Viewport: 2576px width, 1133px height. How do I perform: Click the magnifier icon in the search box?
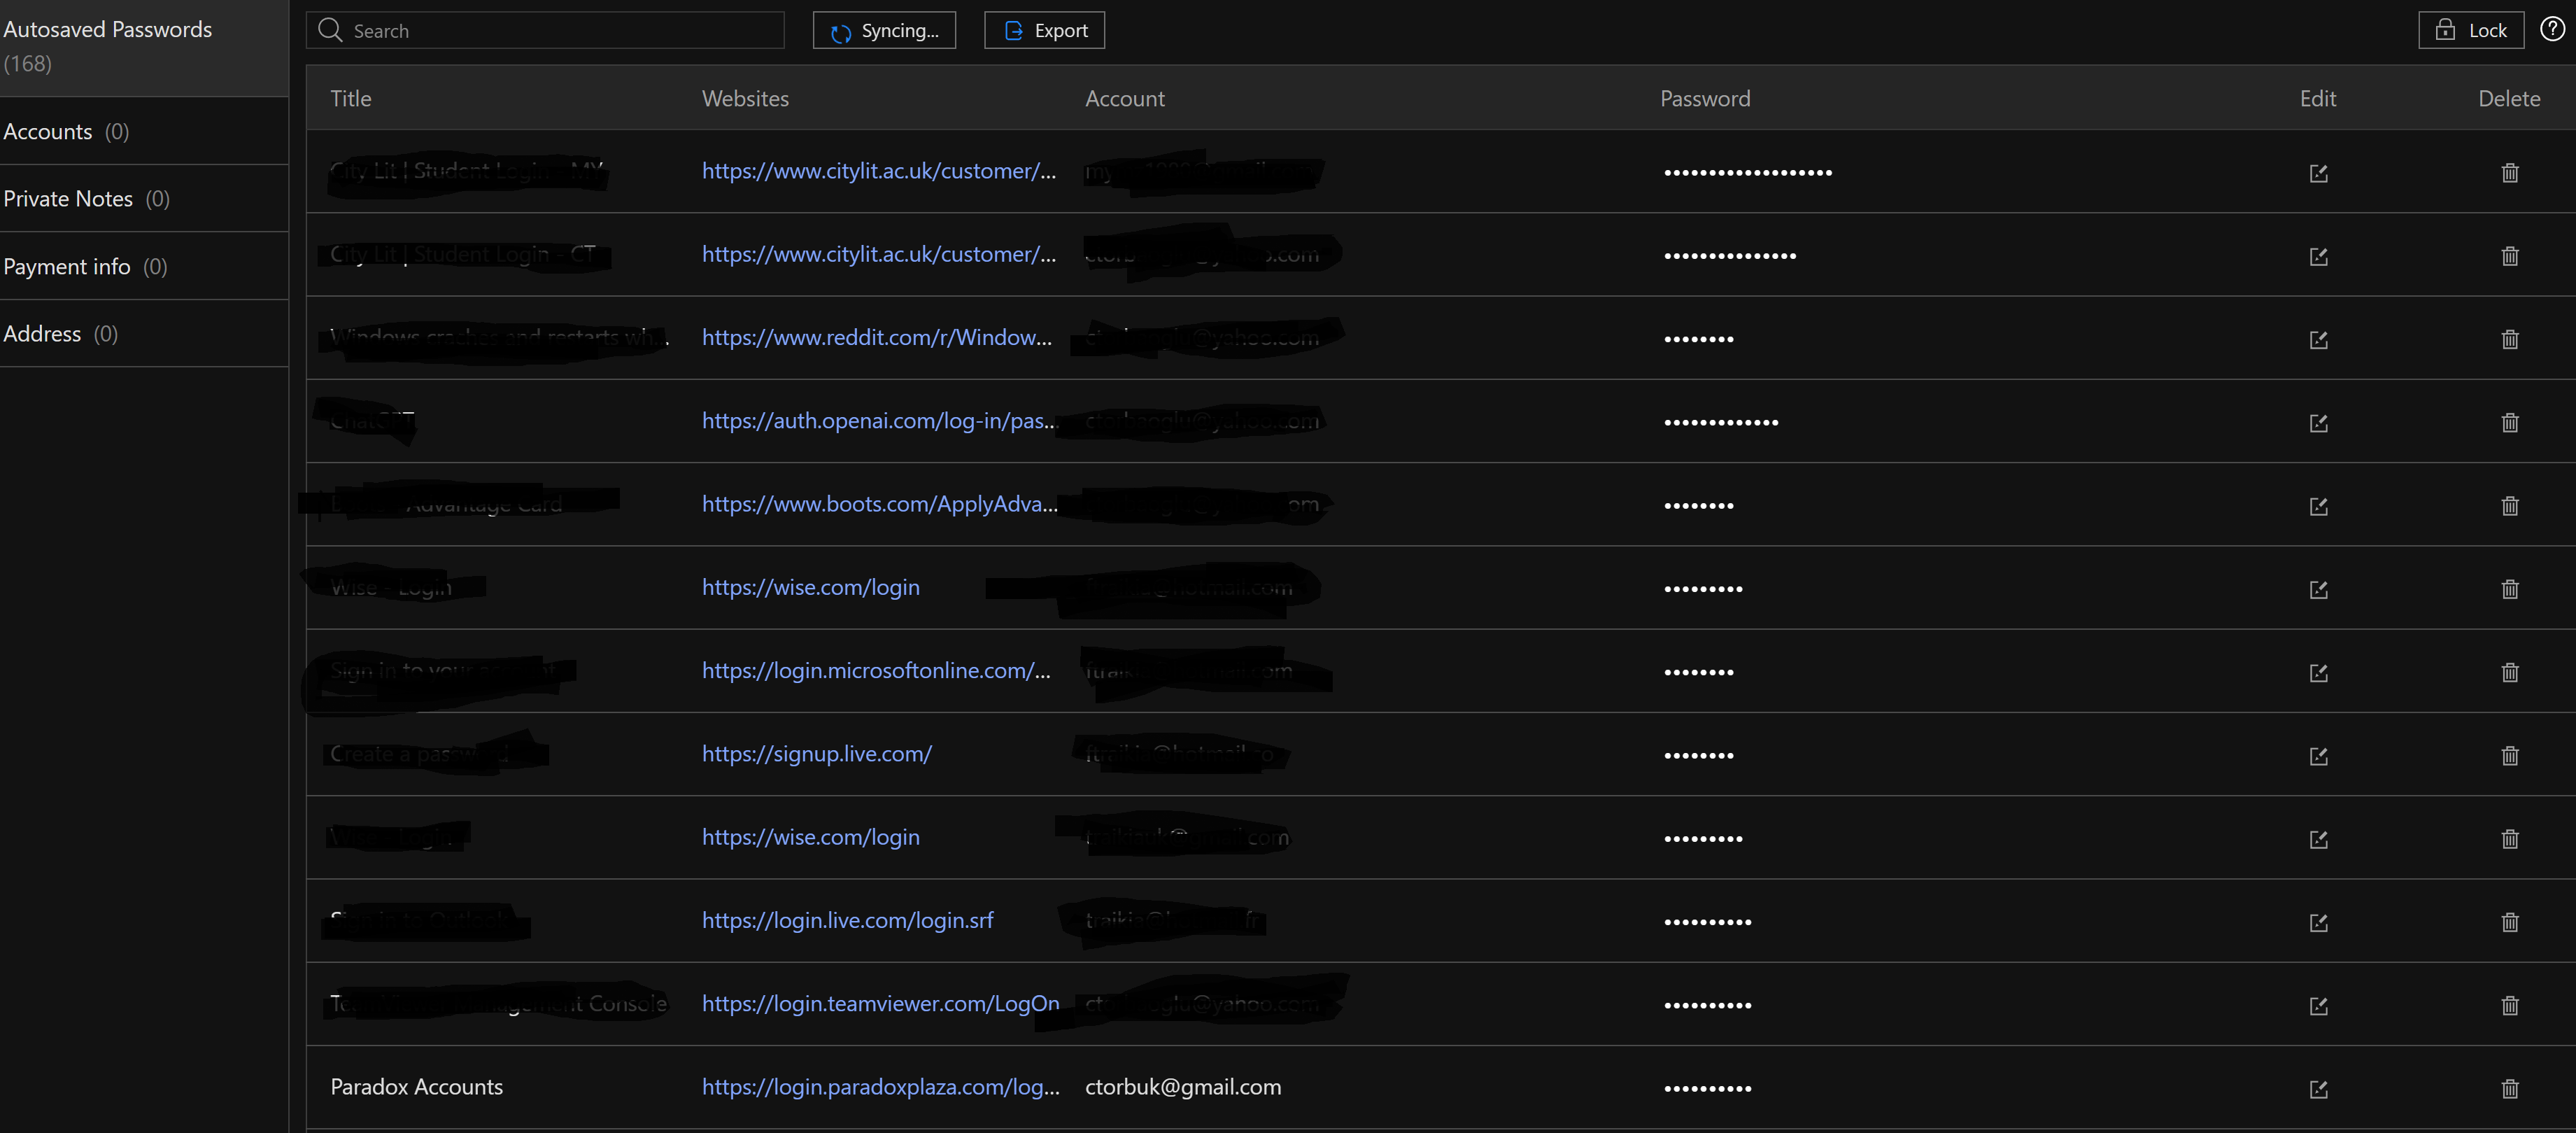click(x=330, y=30)
